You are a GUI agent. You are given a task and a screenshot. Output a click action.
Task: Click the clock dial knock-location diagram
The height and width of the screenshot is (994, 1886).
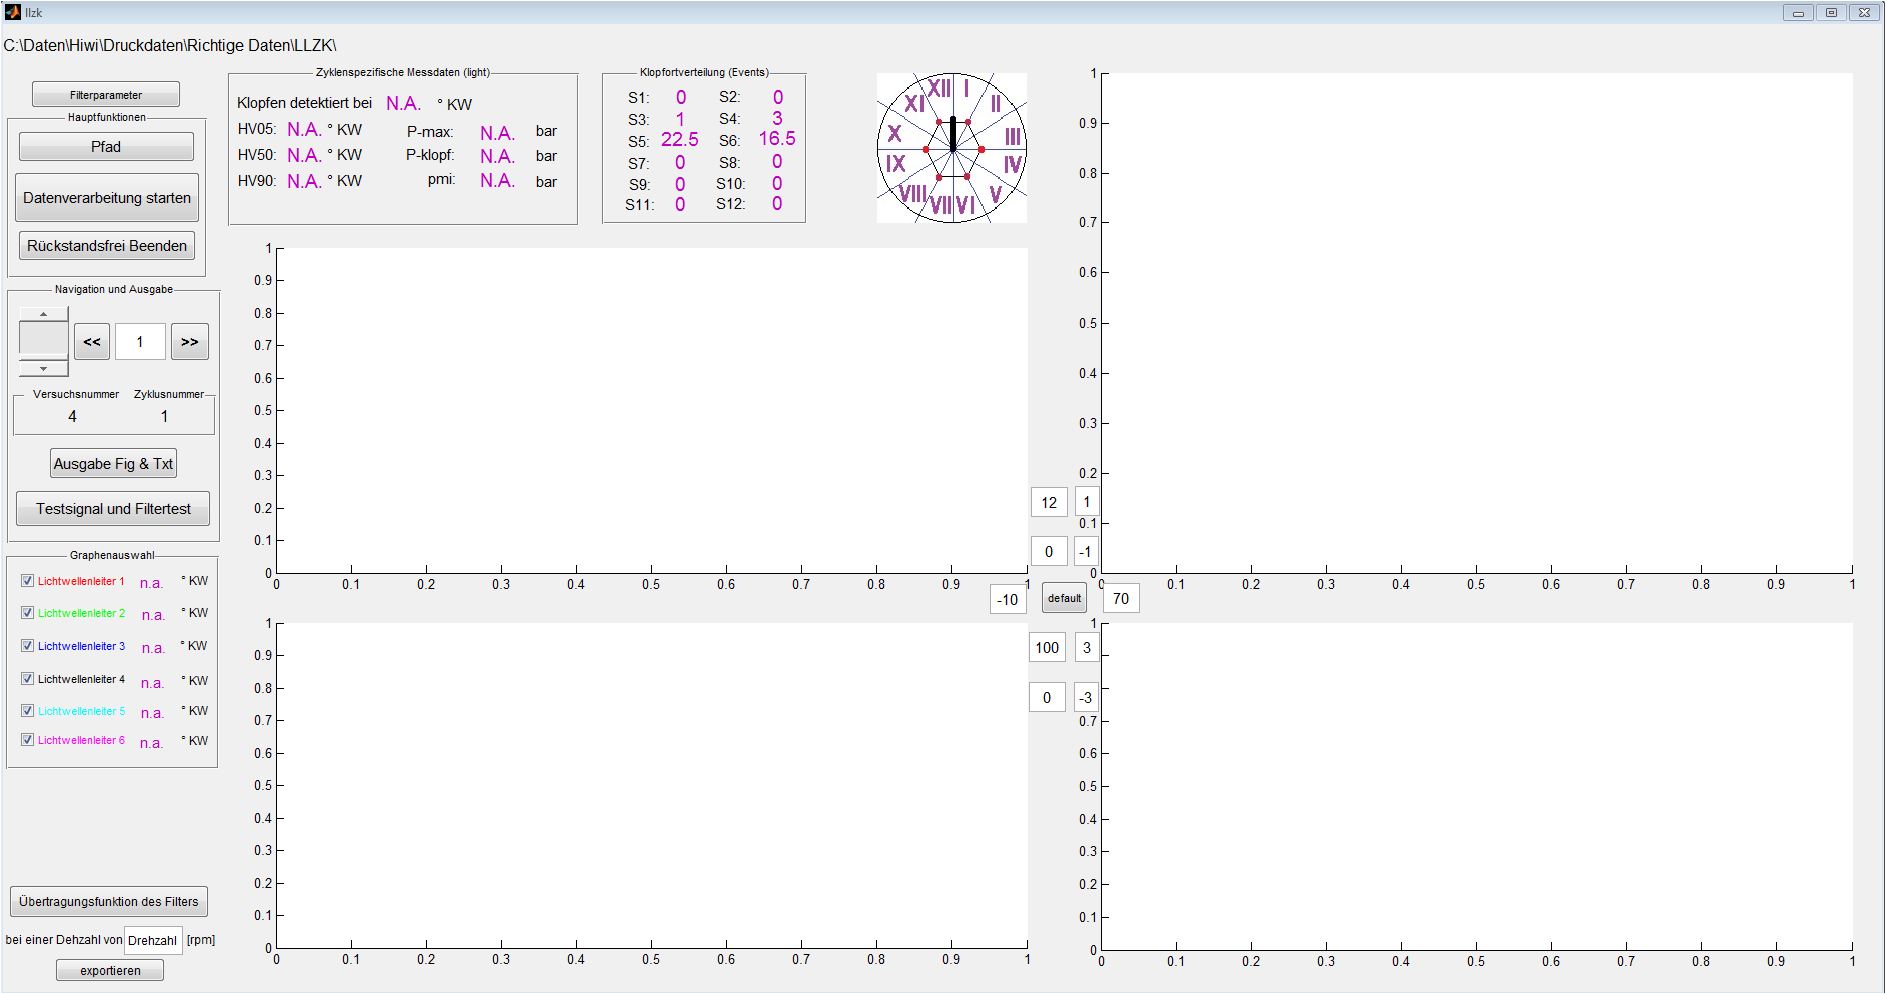[x=952, y=148]
